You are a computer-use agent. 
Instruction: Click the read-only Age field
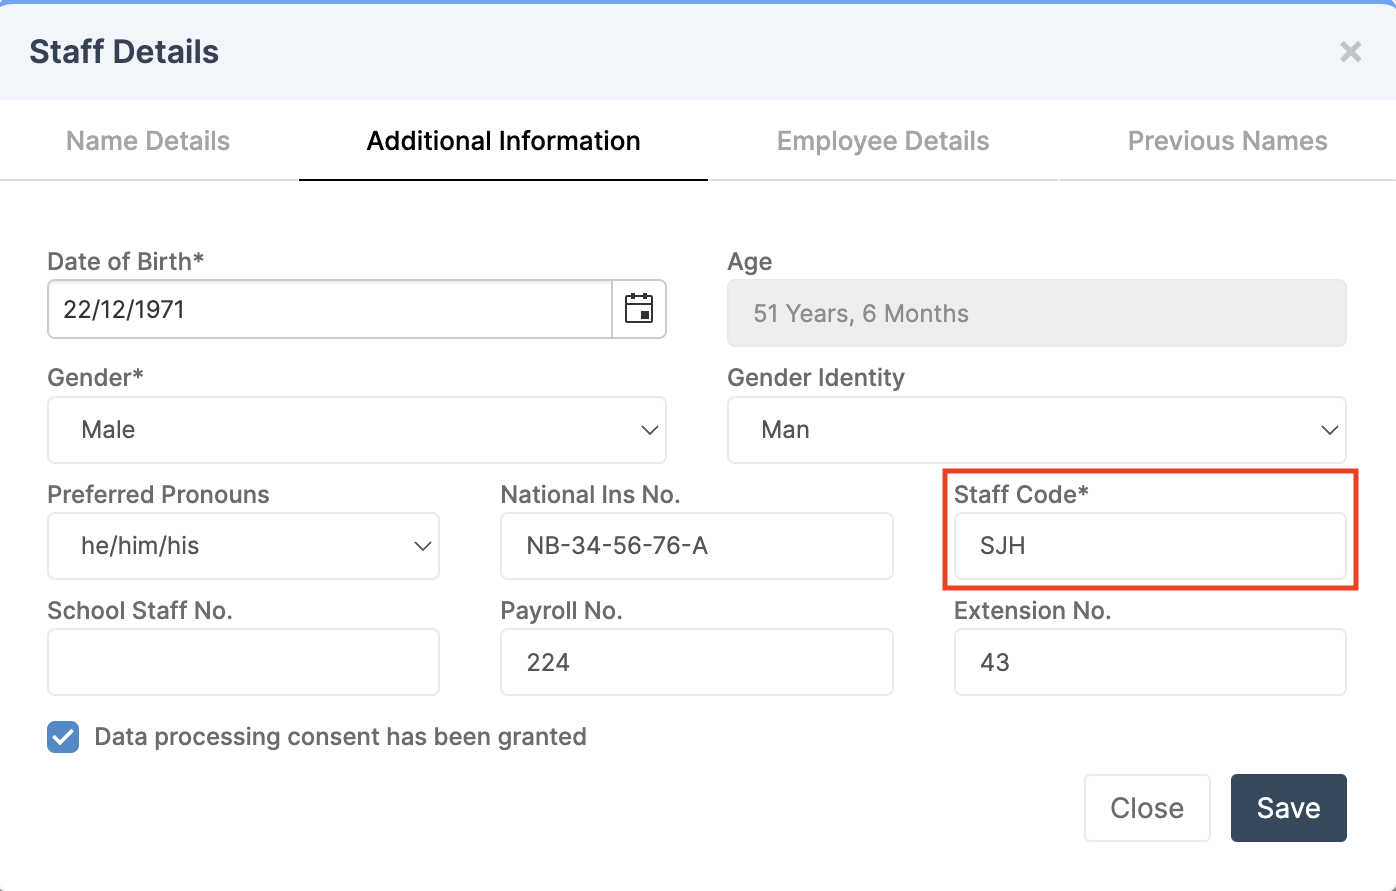pyautogui.click(x=1037, y=313)
